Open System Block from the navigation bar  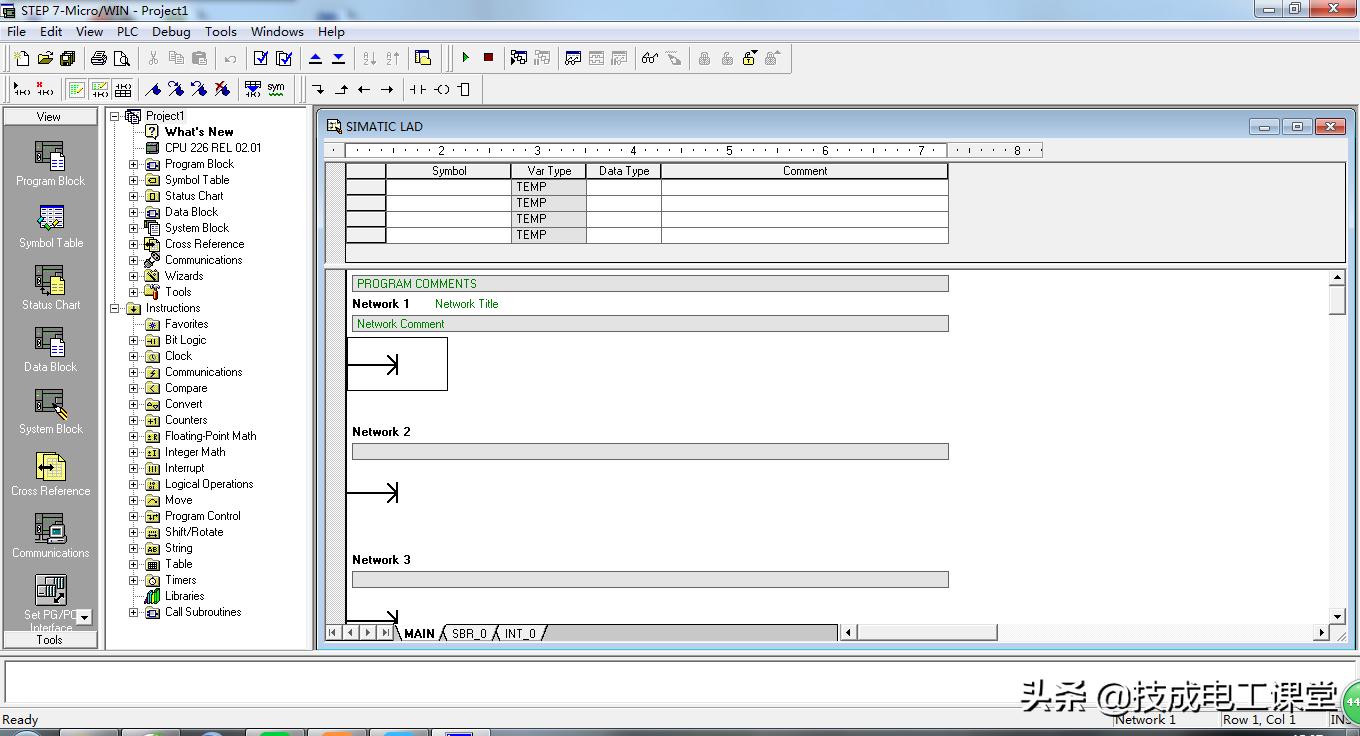tap(51, 413)
